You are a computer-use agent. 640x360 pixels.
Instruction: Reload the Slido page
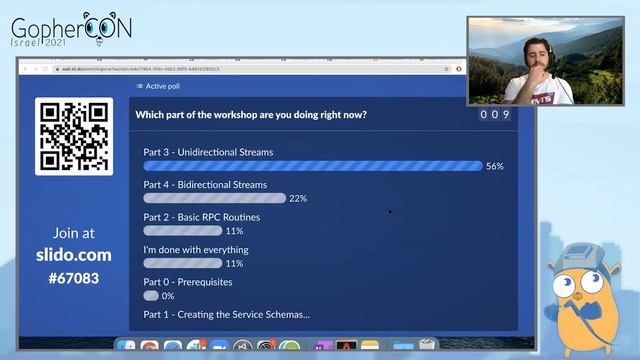point(45,69)
